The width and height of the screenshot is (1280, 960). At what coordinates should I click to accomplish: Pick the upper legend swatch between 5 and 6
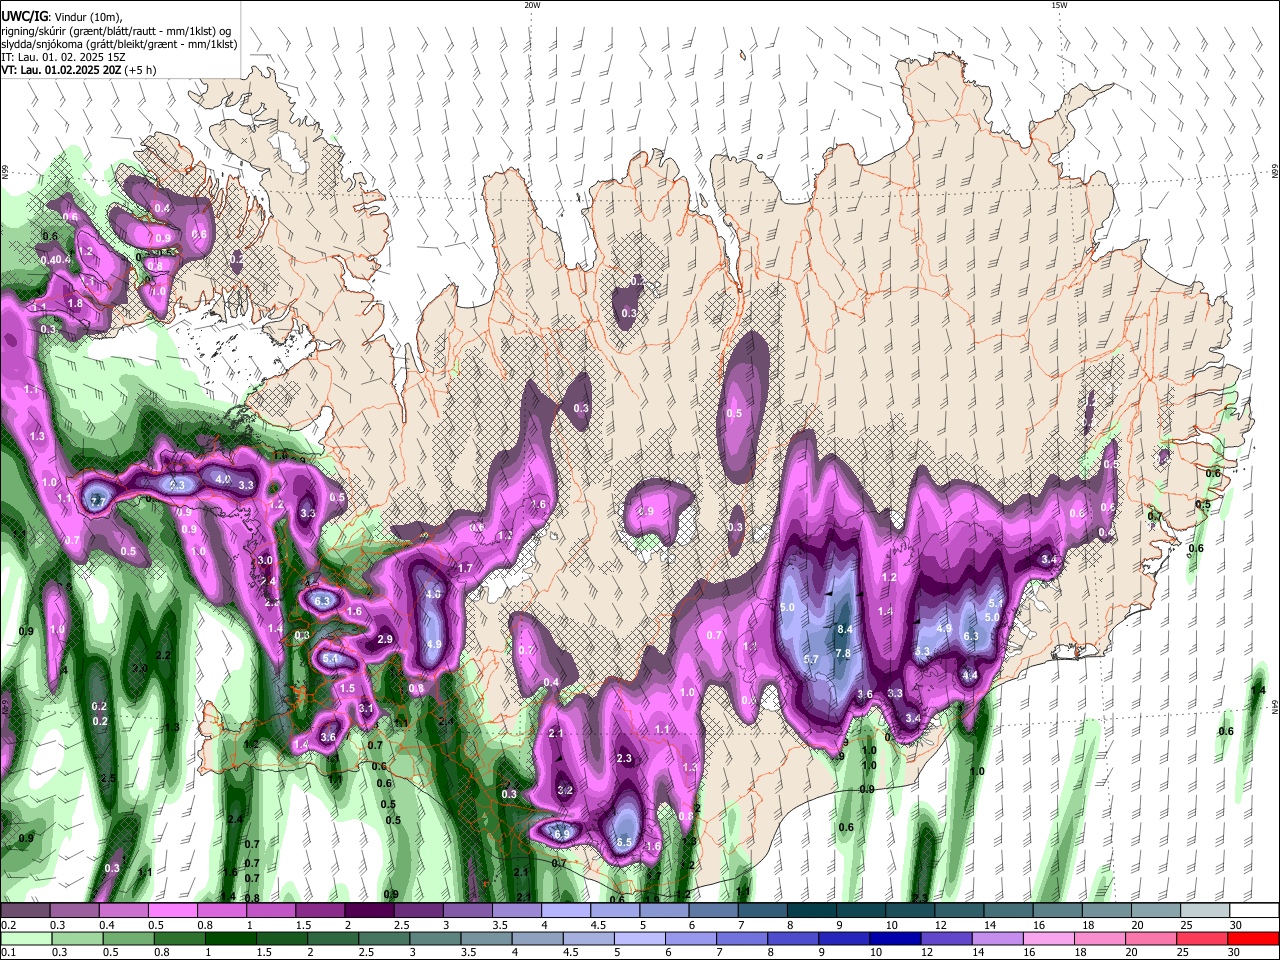[x=663, y=911]
